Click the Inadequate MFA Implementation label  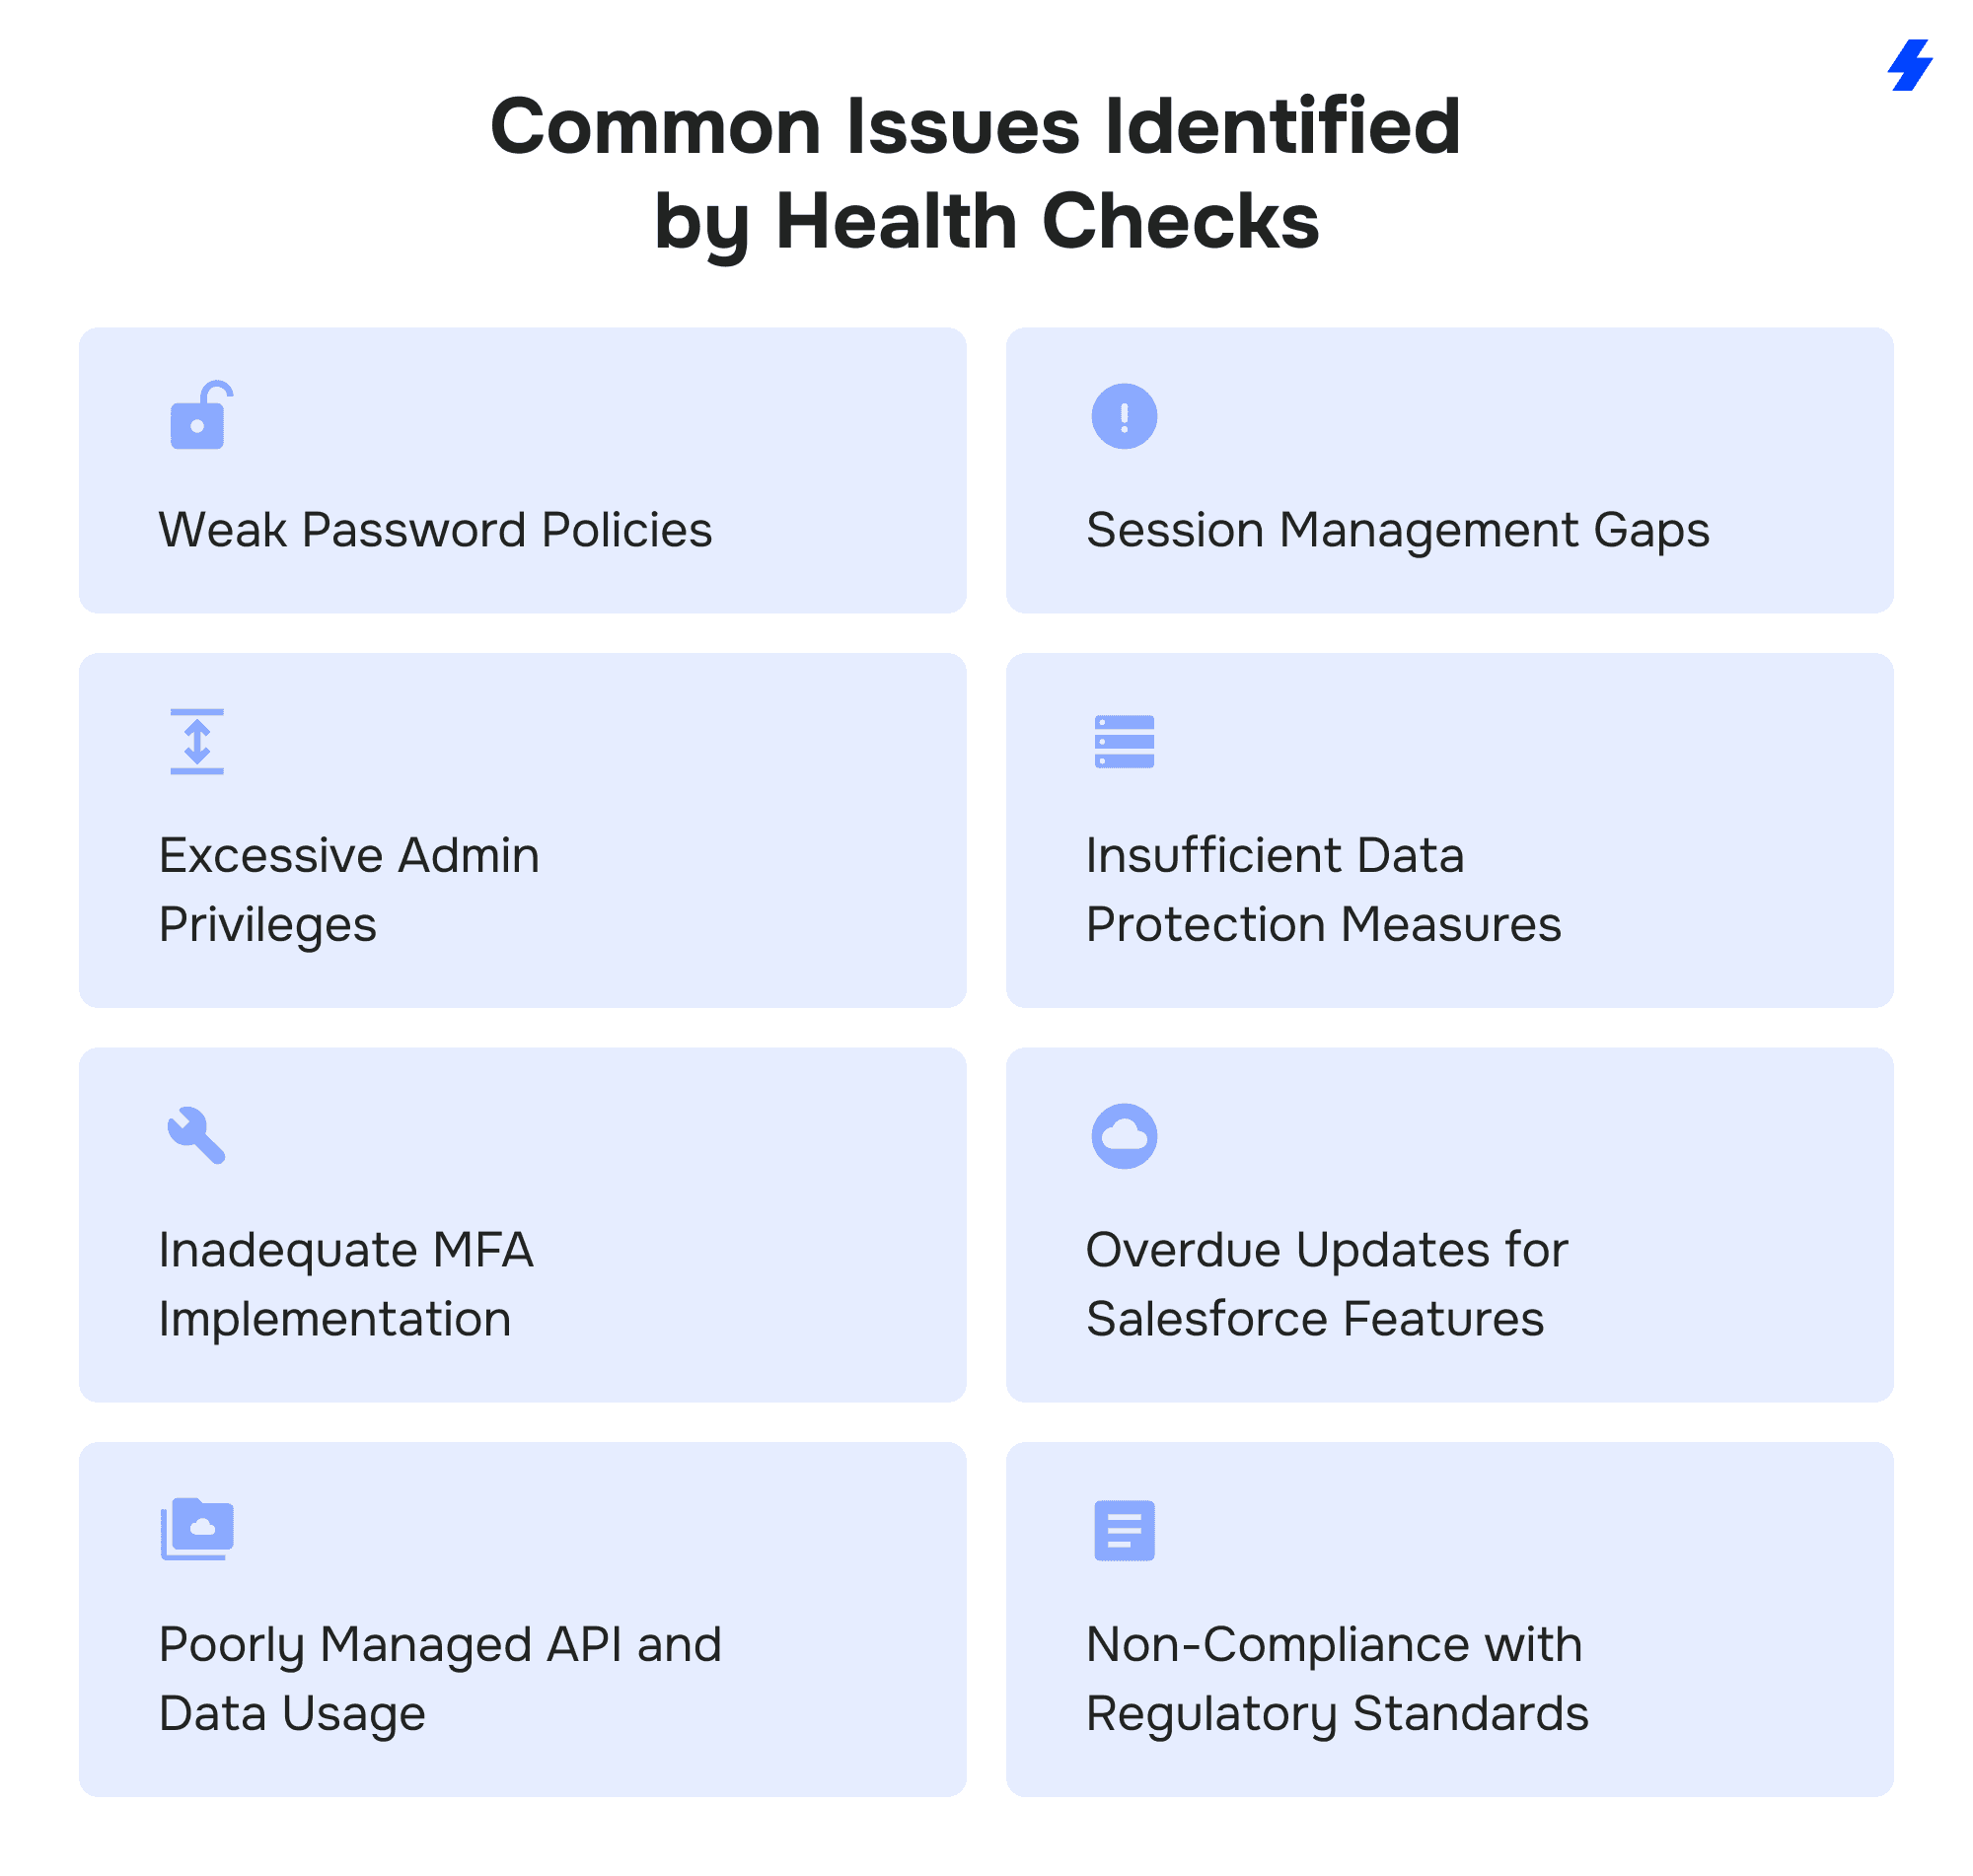(346, 1284)
